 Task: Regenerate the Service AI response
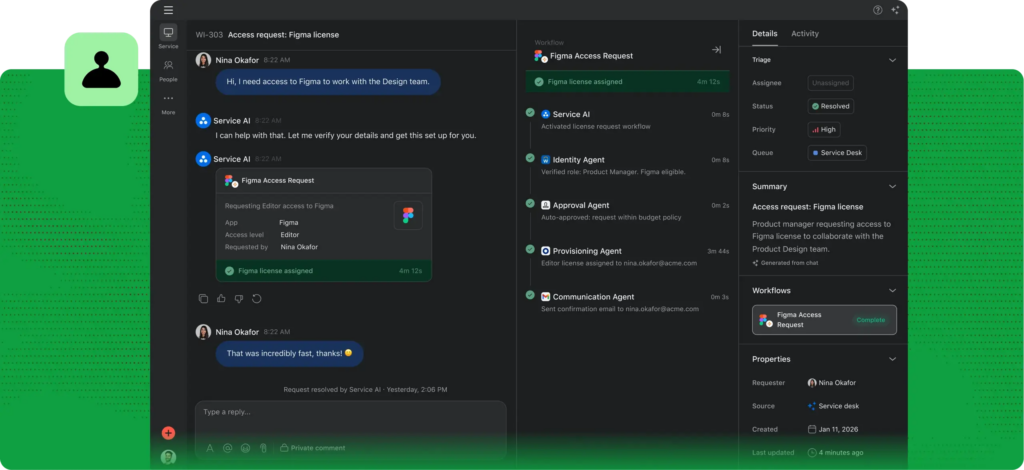pos(257,298)
